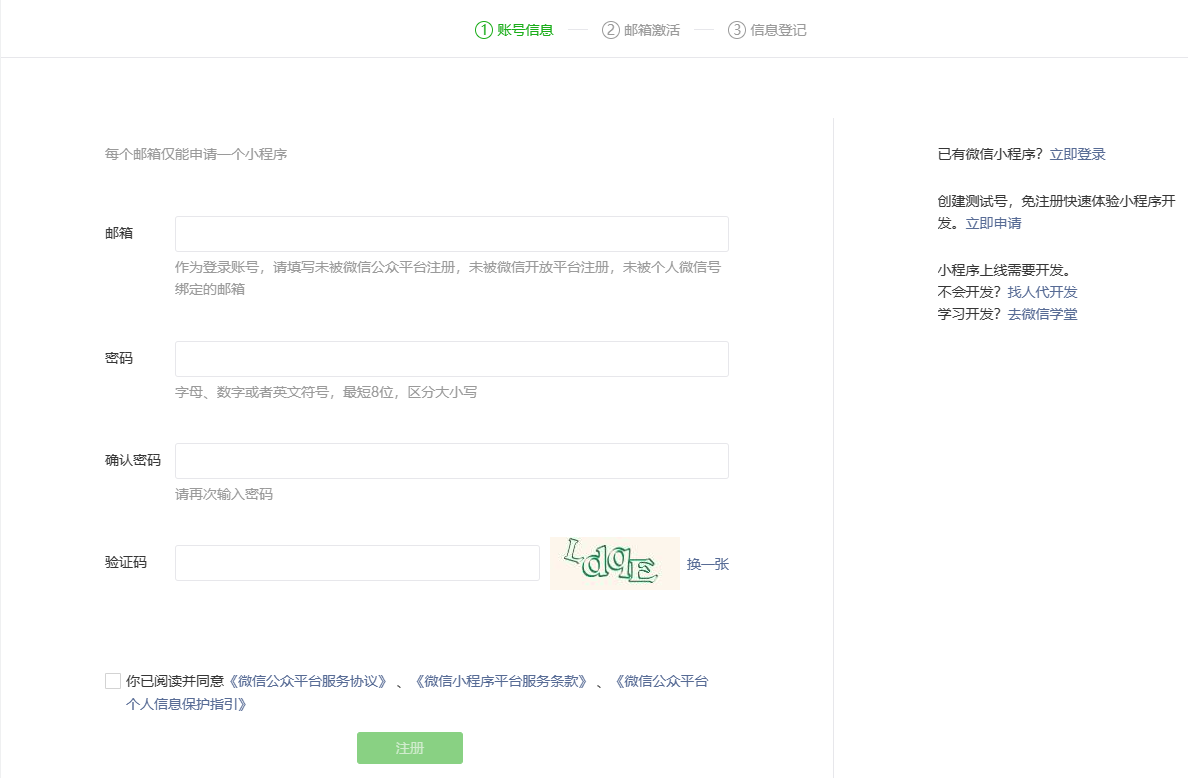The image size is (1188, 778).
Task: Click the 立即申请 test account link
Action: tap(993, 223)
